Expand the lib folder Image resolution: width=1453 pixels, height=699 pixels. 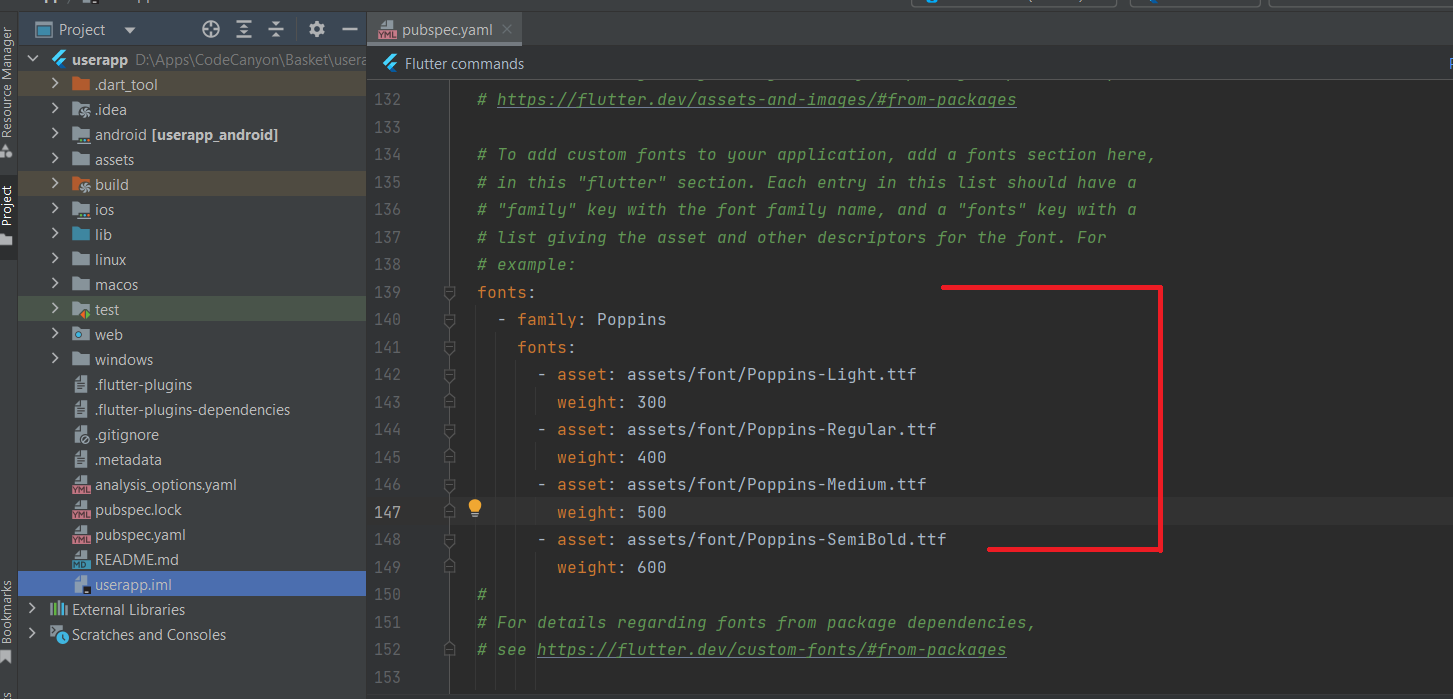[x=56, y=234]
